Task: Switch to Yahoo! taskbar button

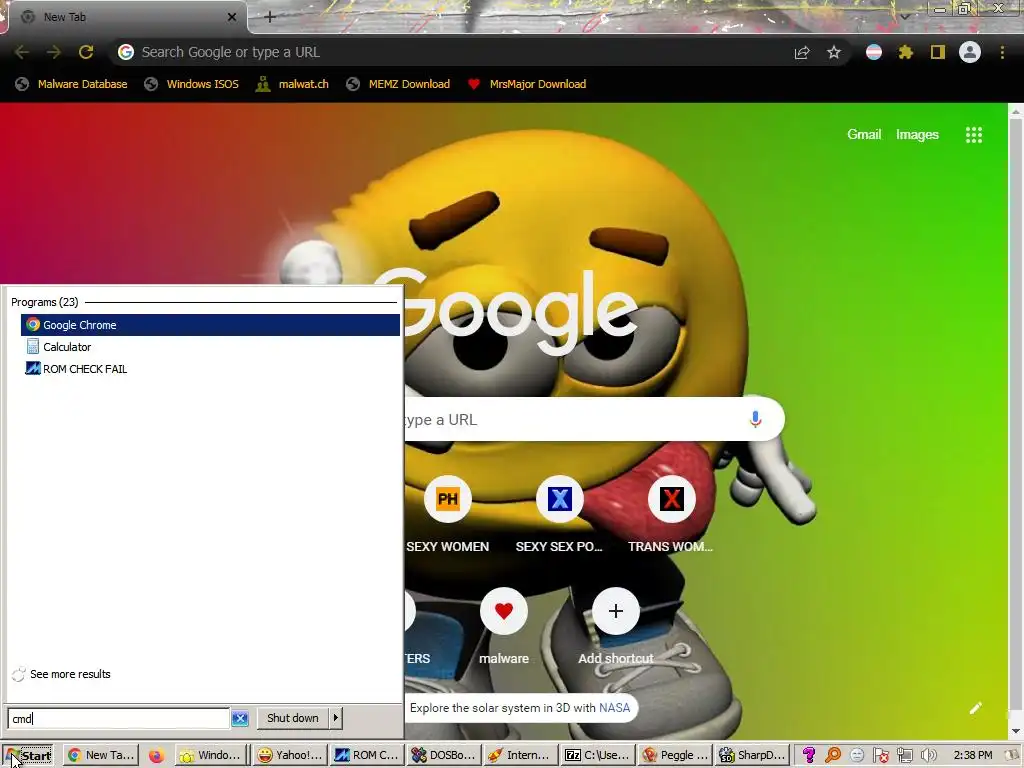Action: coord(291,756)
